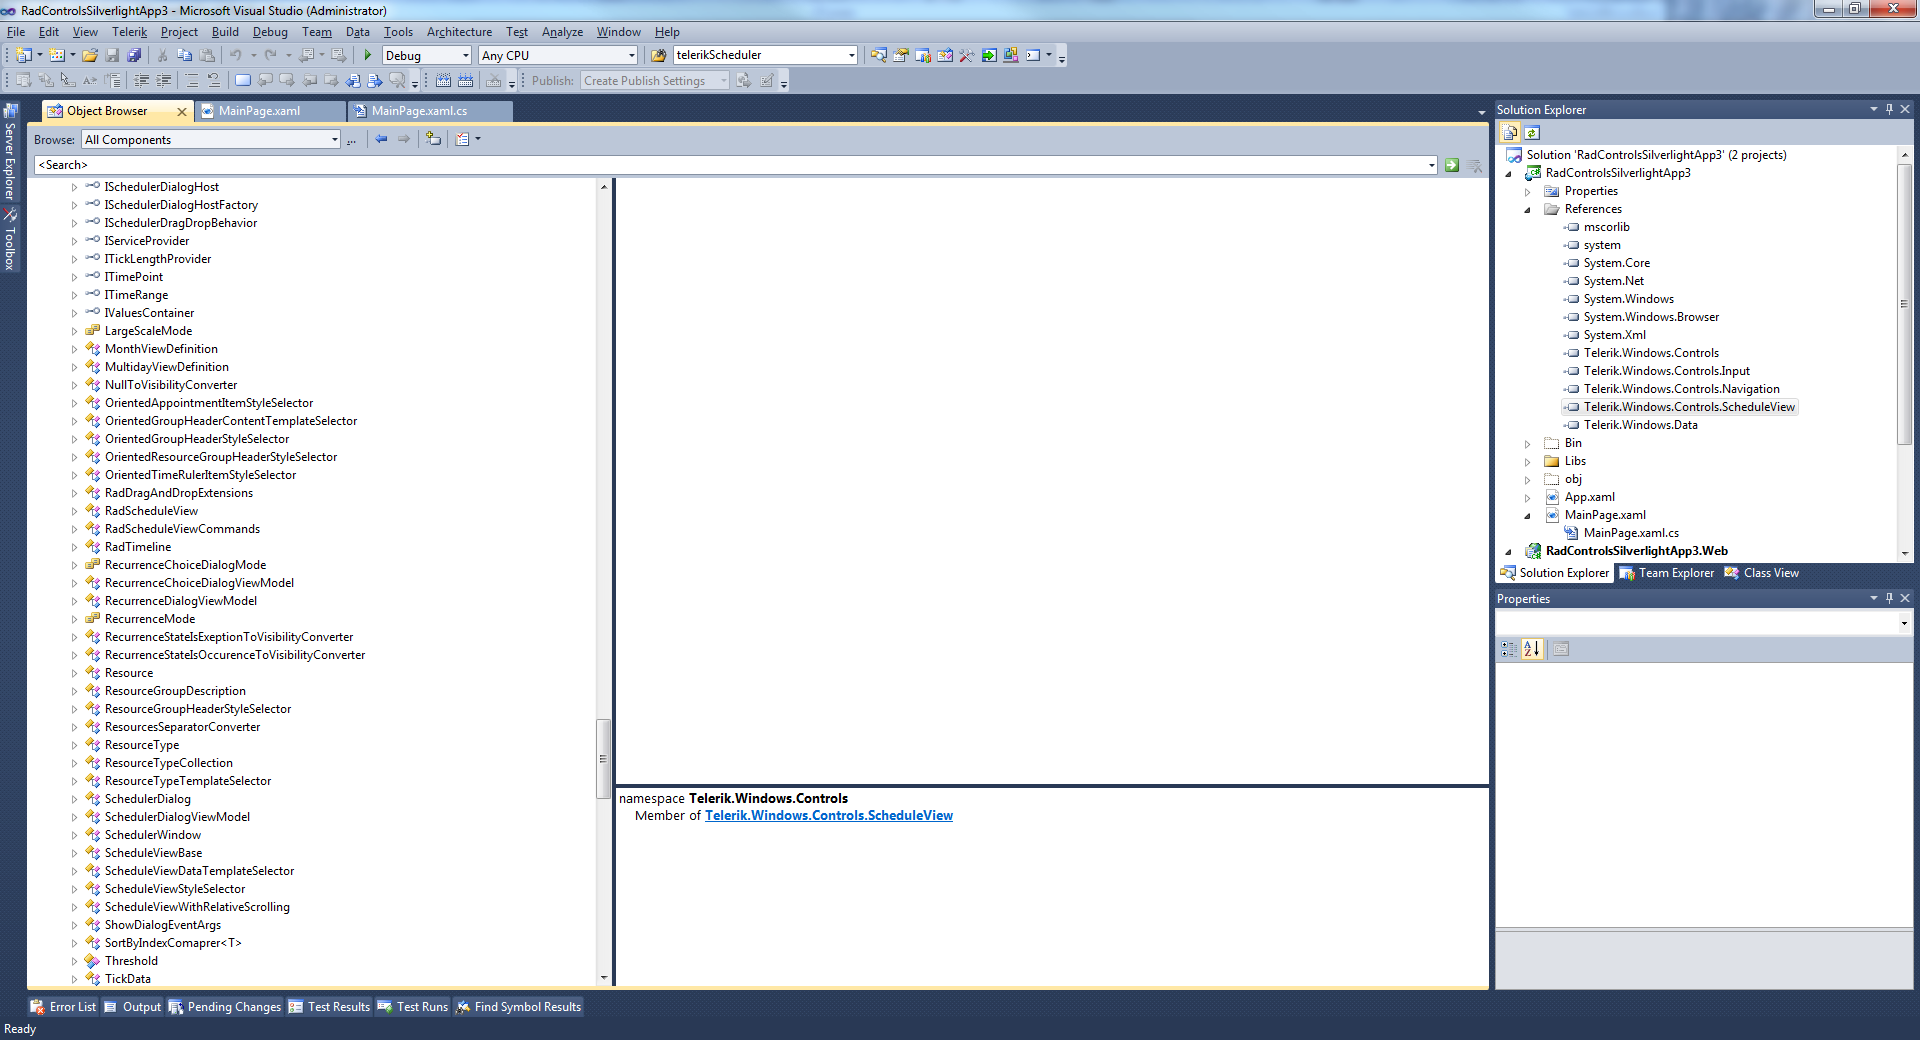Click Add to References icon in Object Browser
The height and width of the screenshot is (1040, 1920).
pos(433,140)
